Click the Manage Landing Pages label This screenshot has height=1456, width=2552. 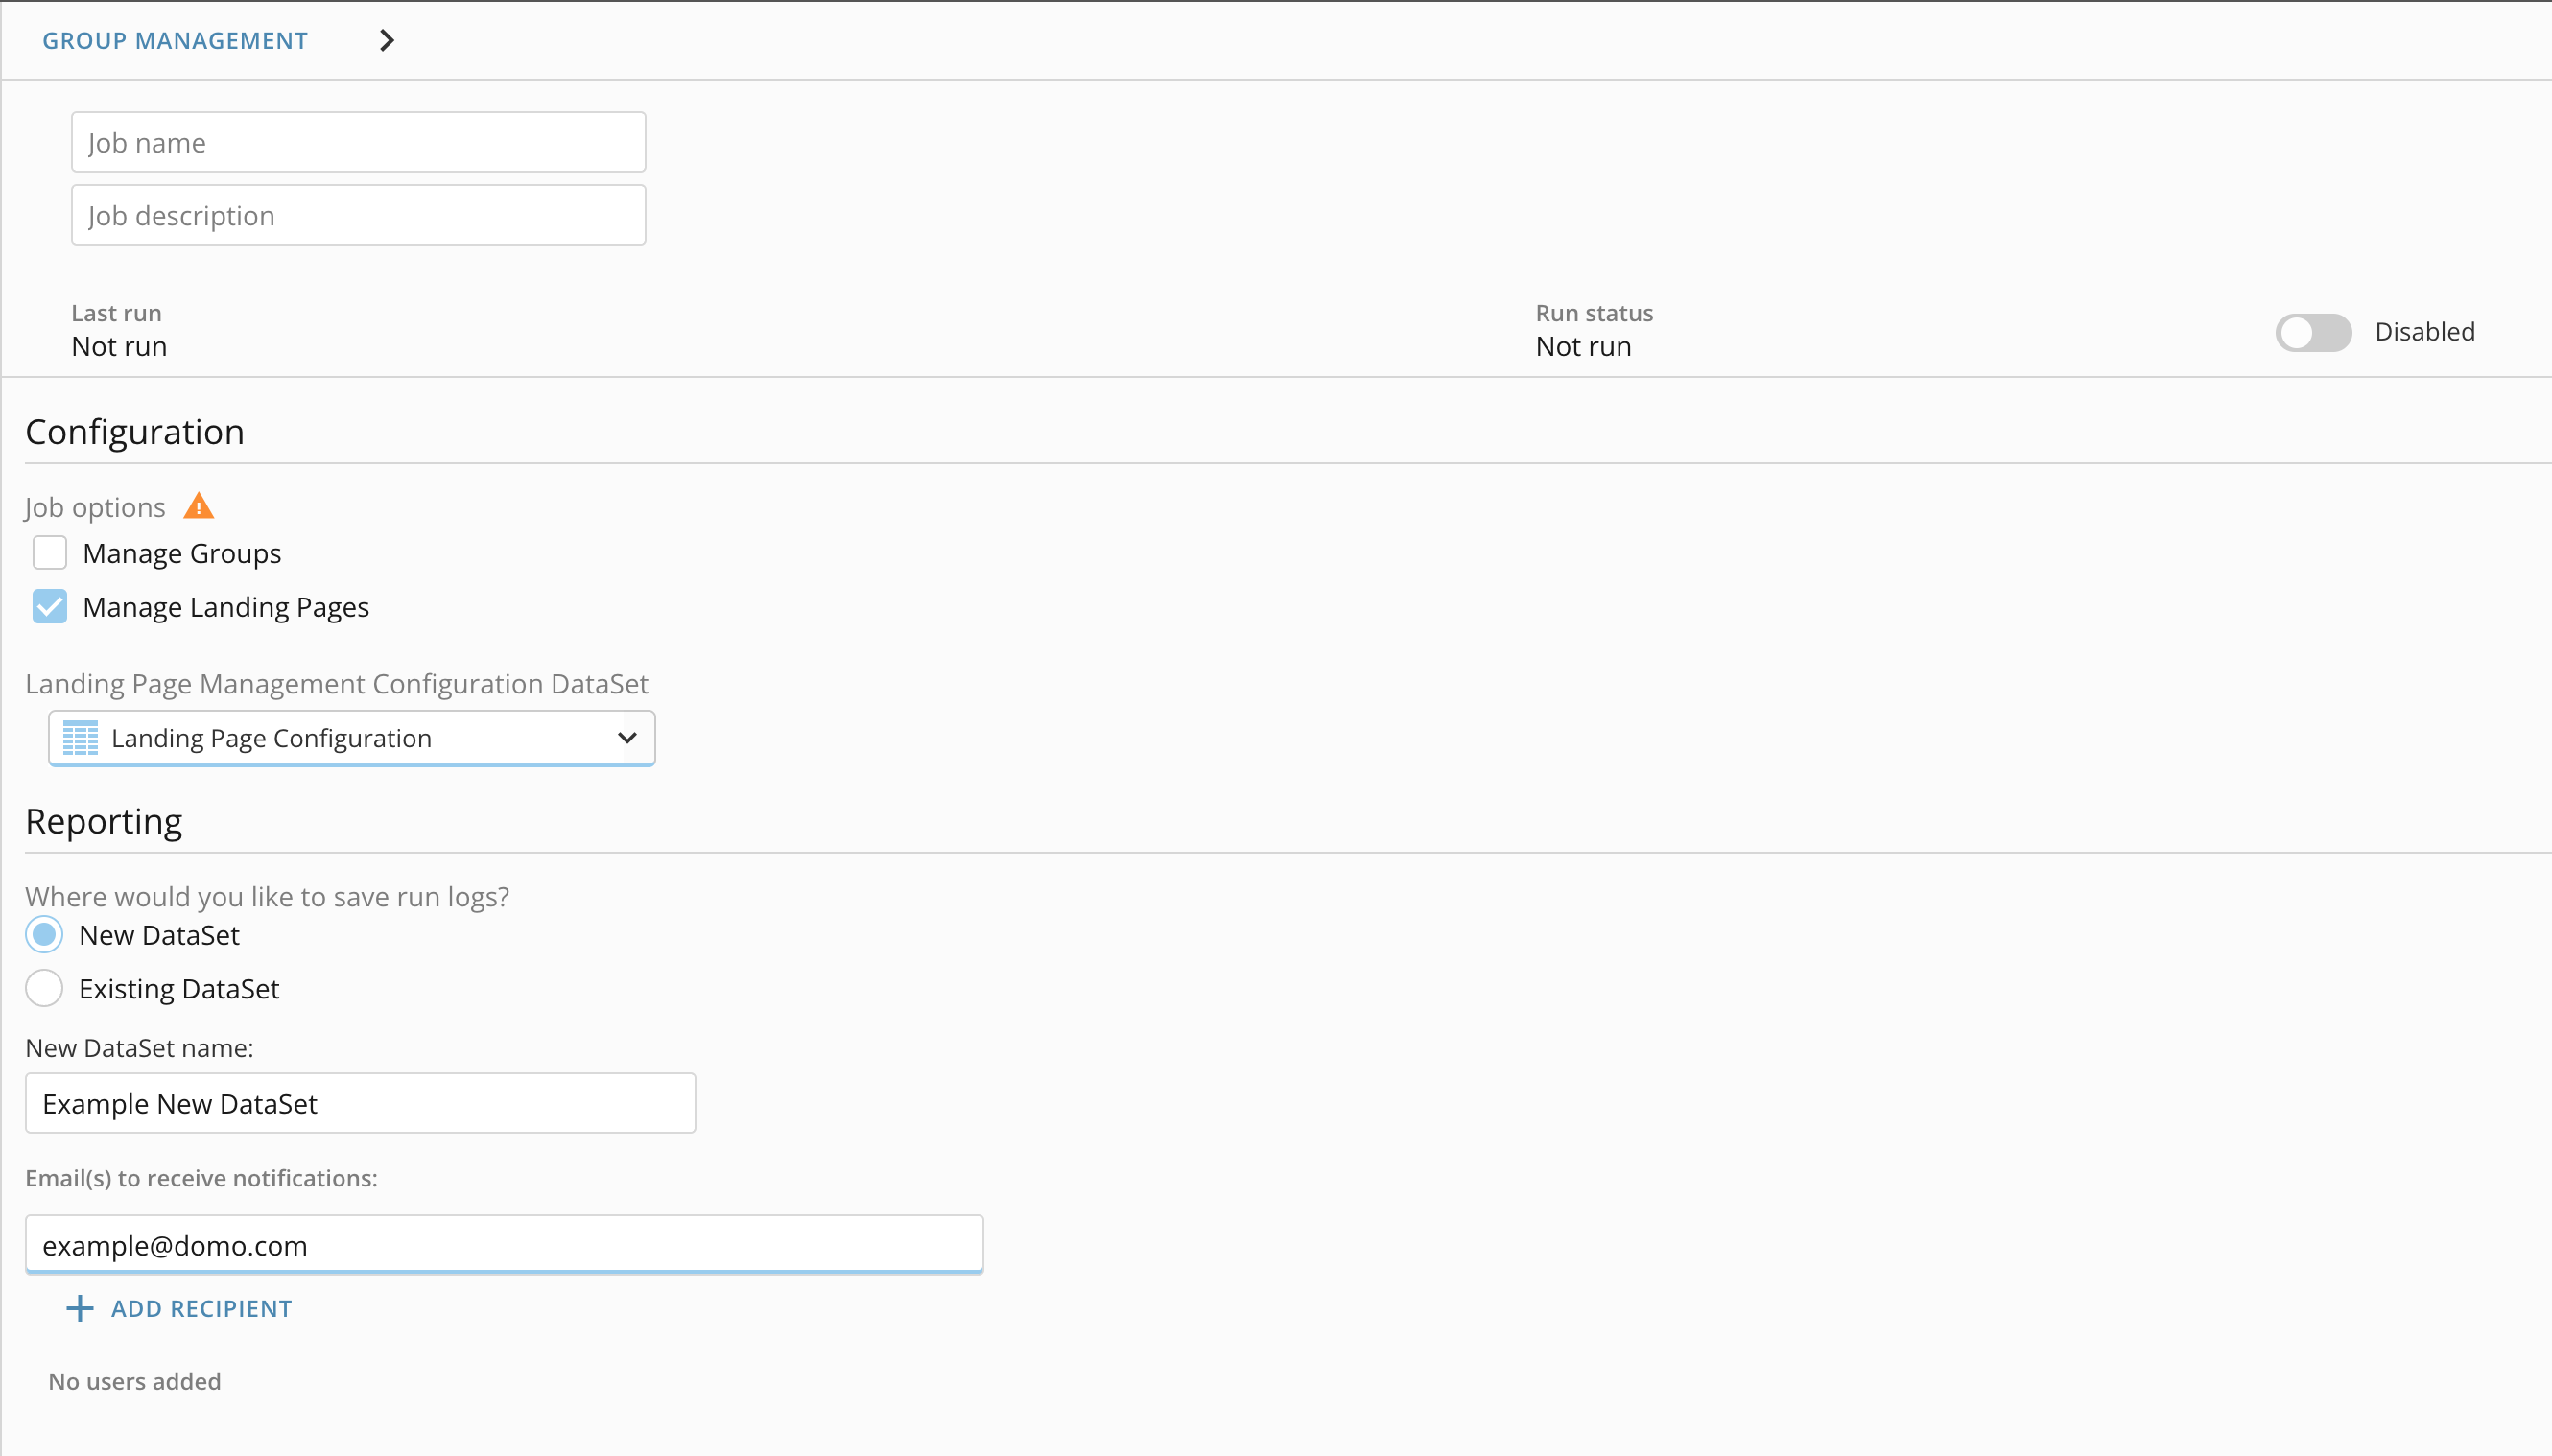coord(226,607)
